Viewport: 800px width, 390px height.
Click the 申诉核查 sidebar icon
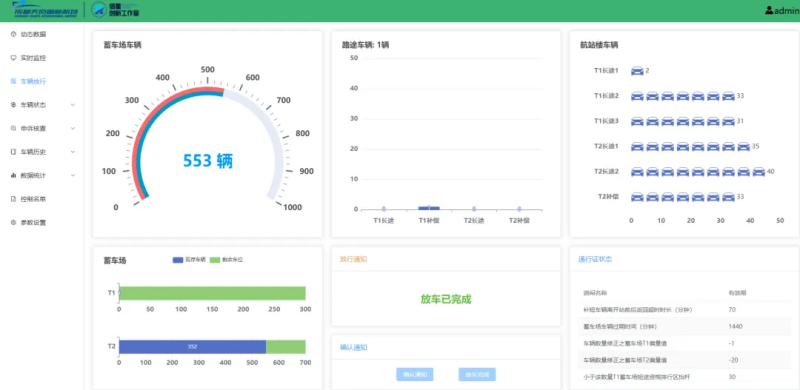(x=13, y=128)
